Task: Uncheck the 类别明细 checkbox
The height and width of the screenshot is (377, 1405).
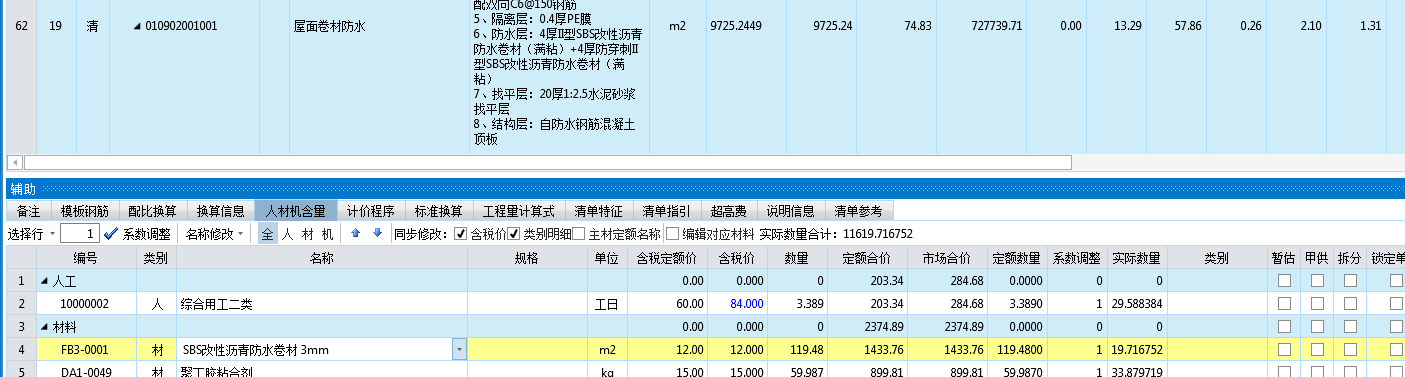Action: tap(514, 234)
